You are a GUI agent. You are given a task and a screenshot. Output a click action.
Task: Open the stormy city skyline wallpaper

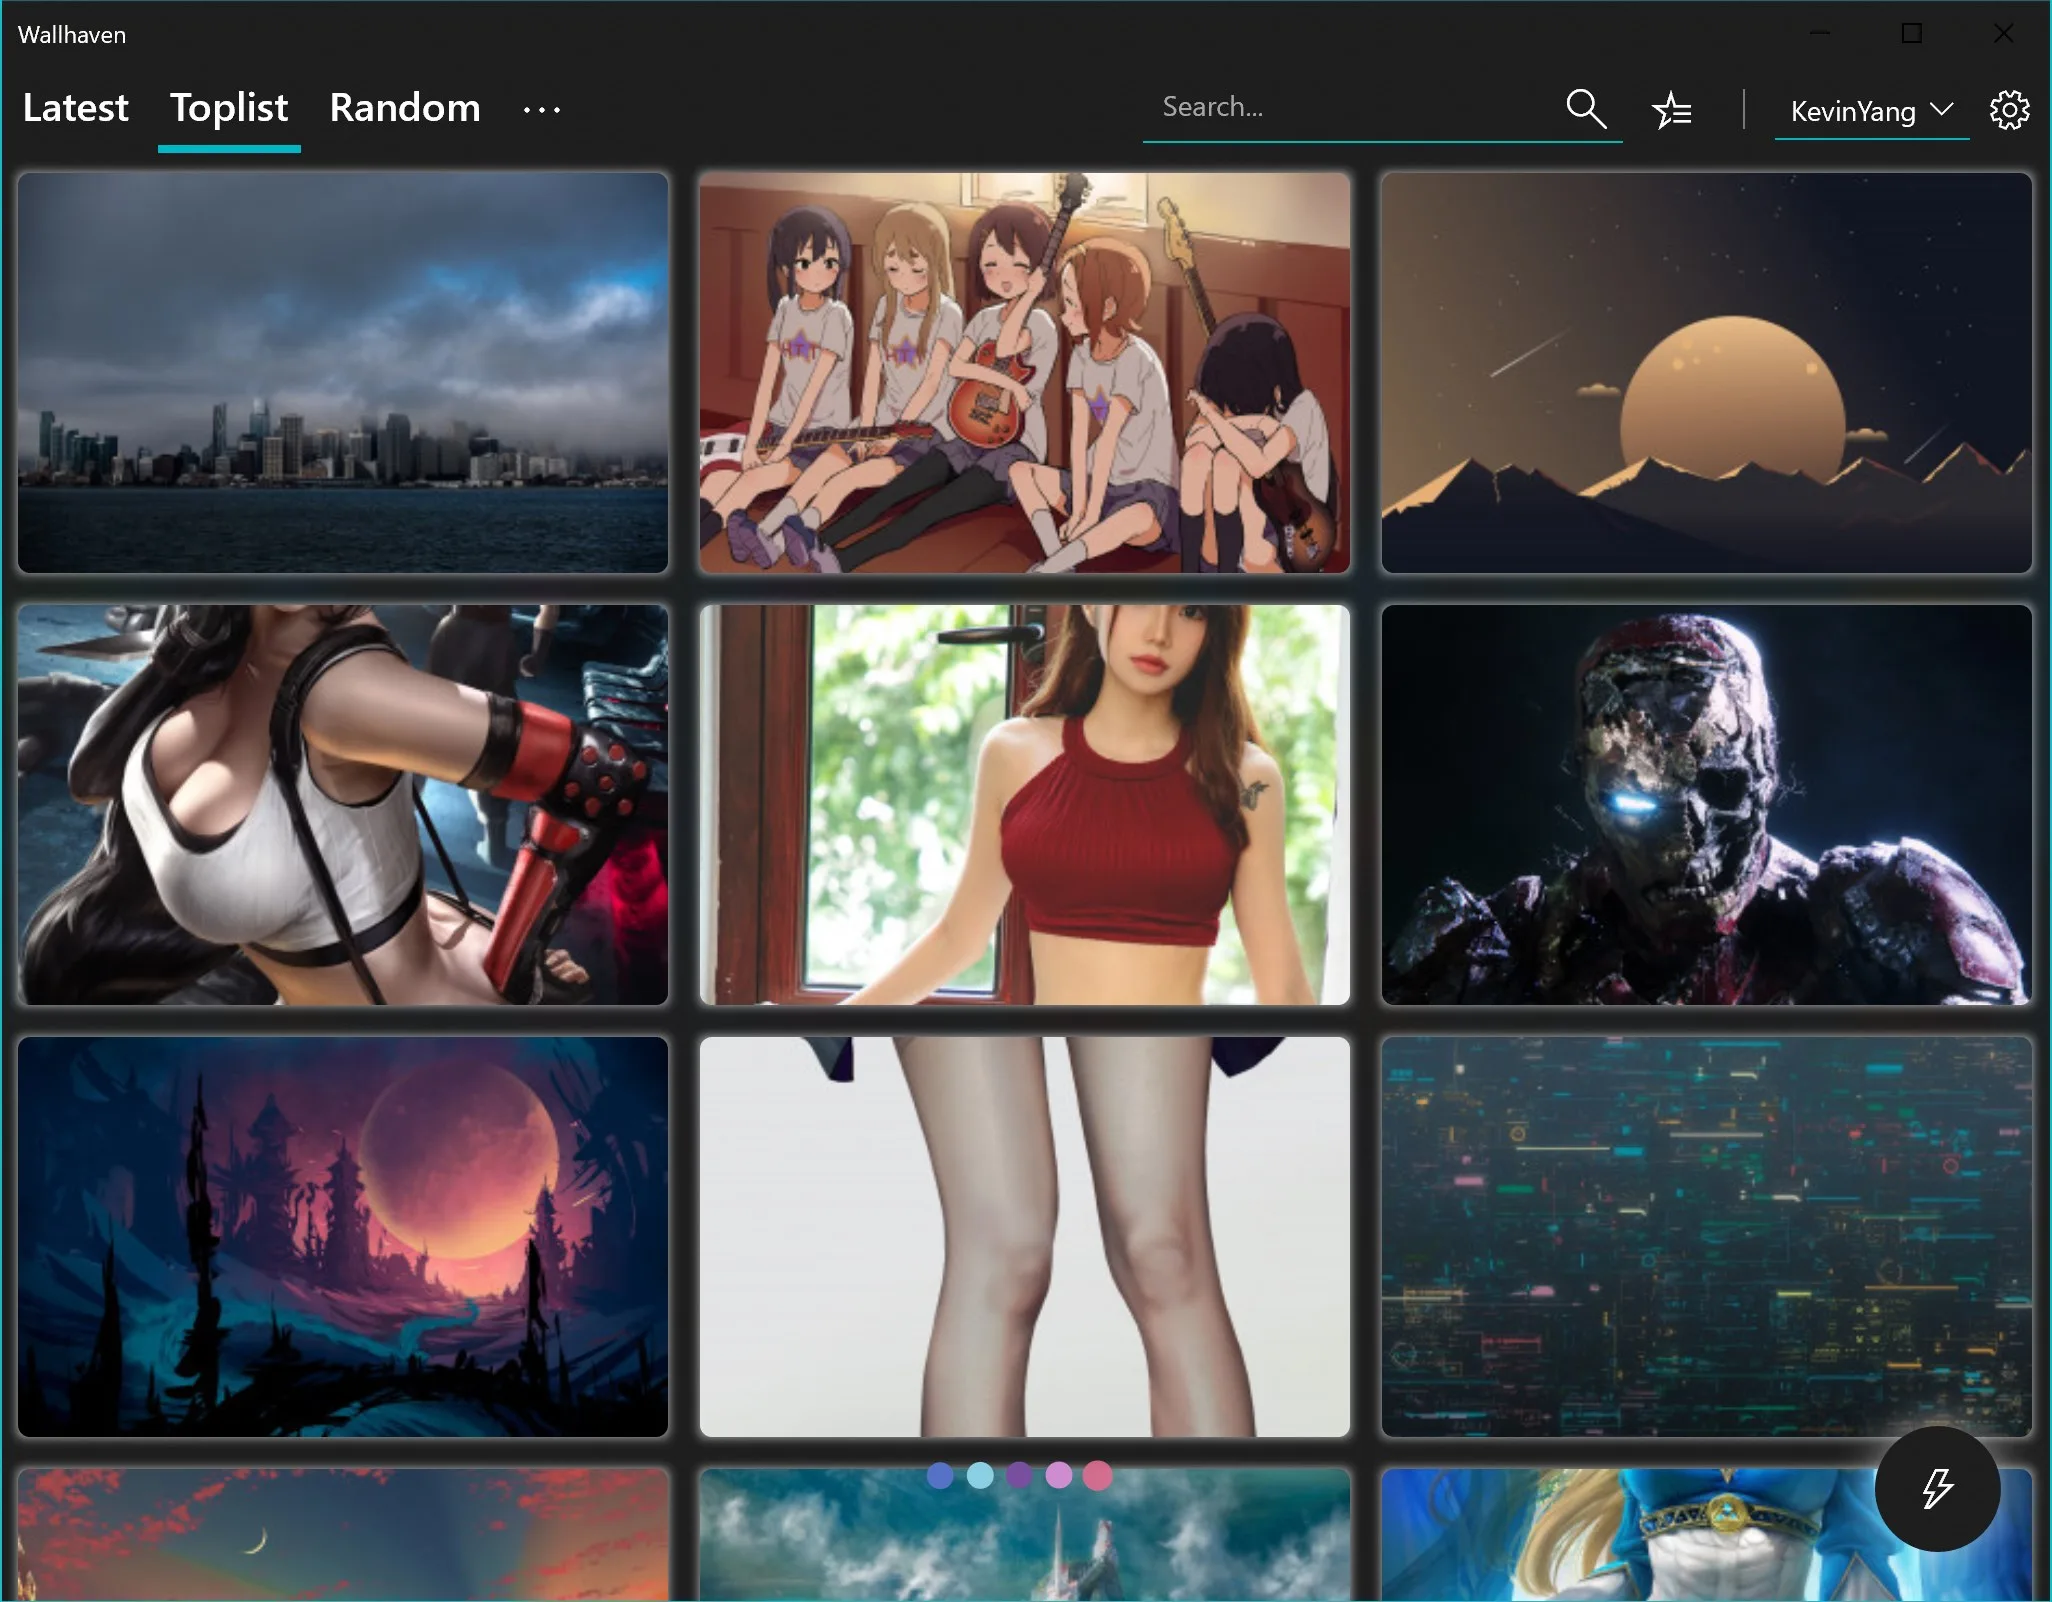[343, 372]
